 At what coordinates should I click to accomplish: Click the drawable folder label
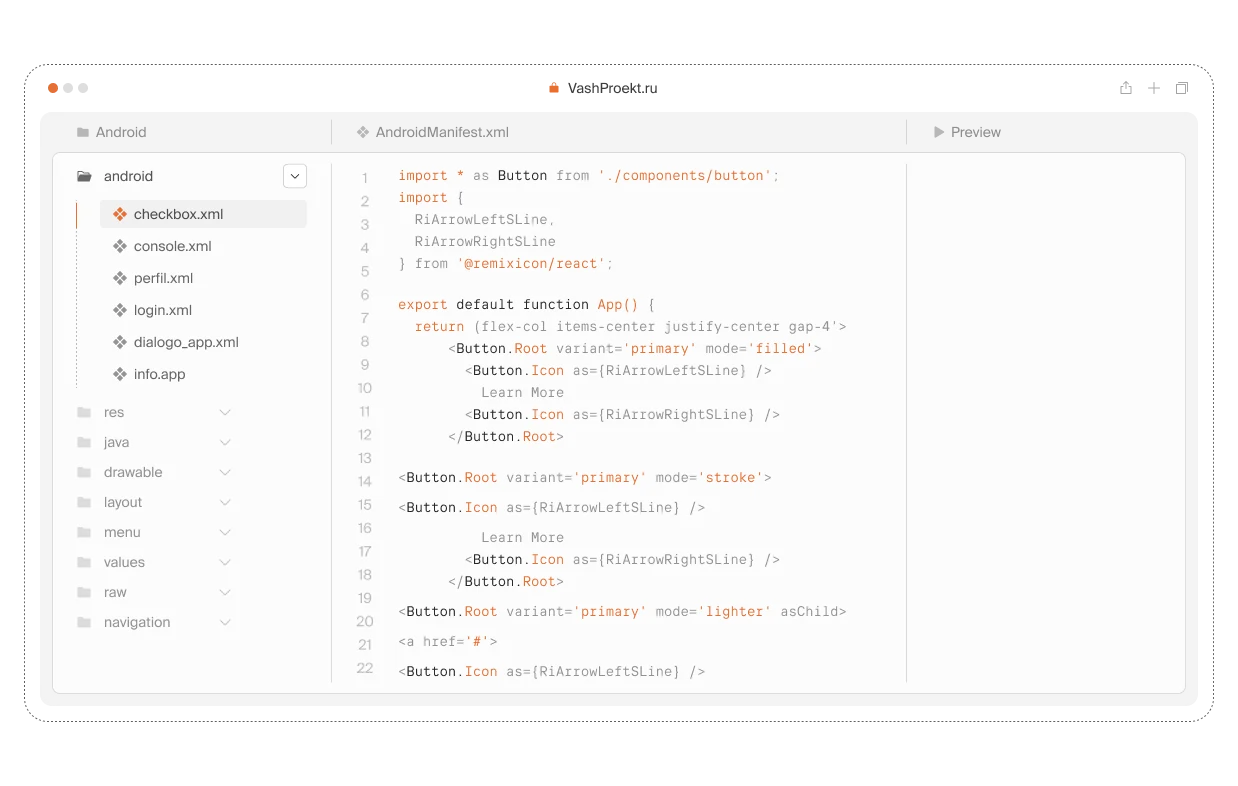coord(133,472)
